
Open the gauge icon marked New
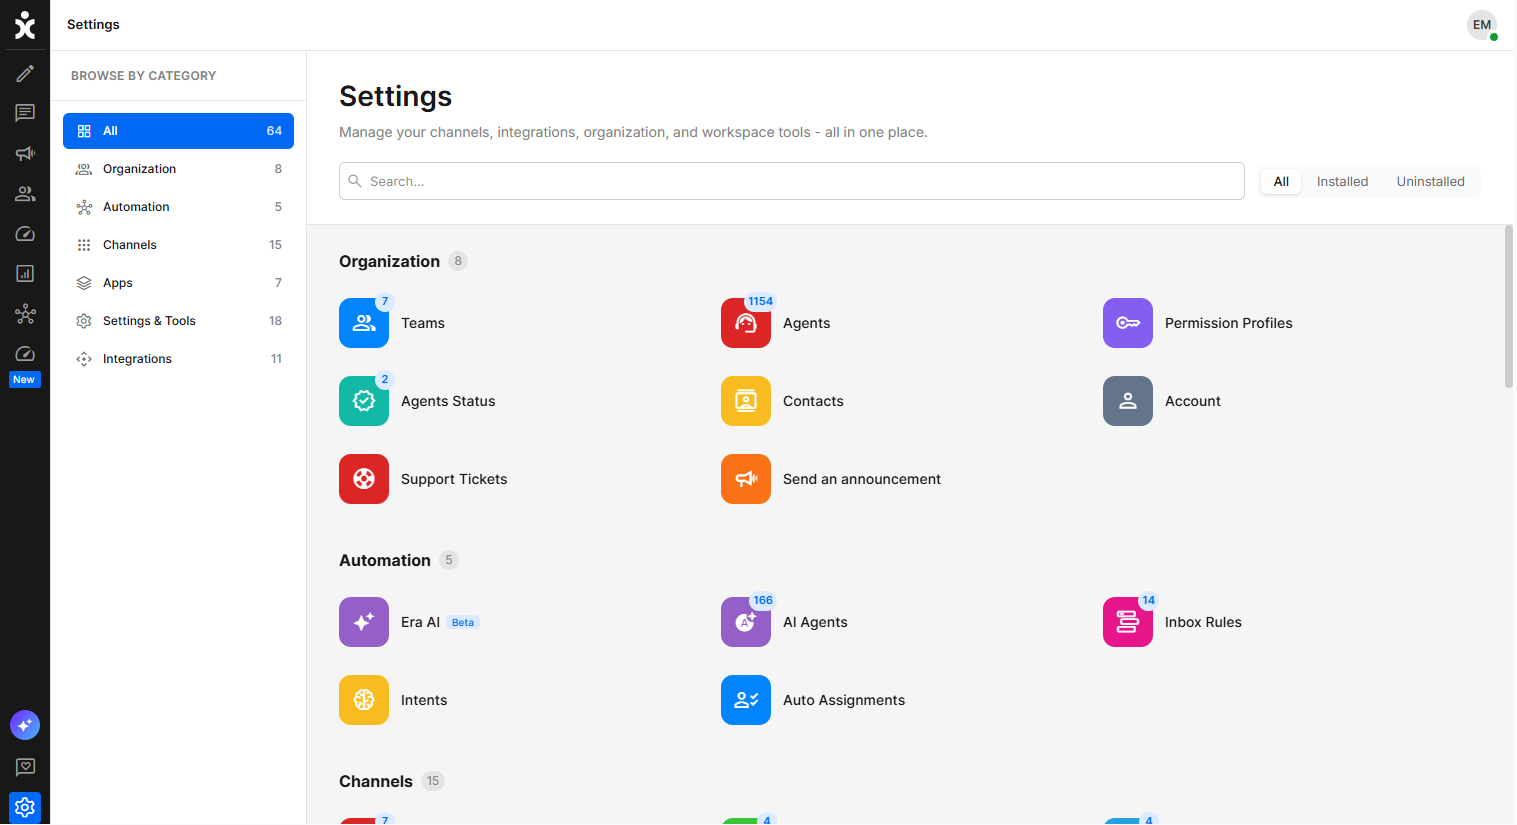(x=25, y=354)
